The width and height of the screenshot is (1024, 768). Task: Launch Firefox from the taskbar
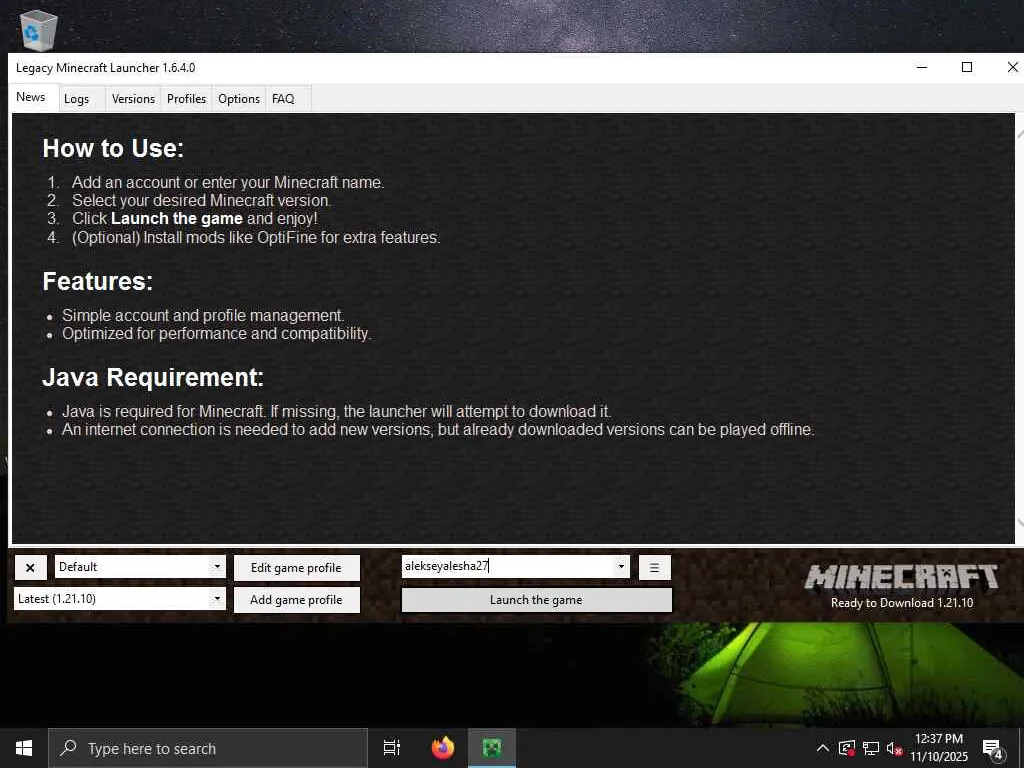(443, 748)
